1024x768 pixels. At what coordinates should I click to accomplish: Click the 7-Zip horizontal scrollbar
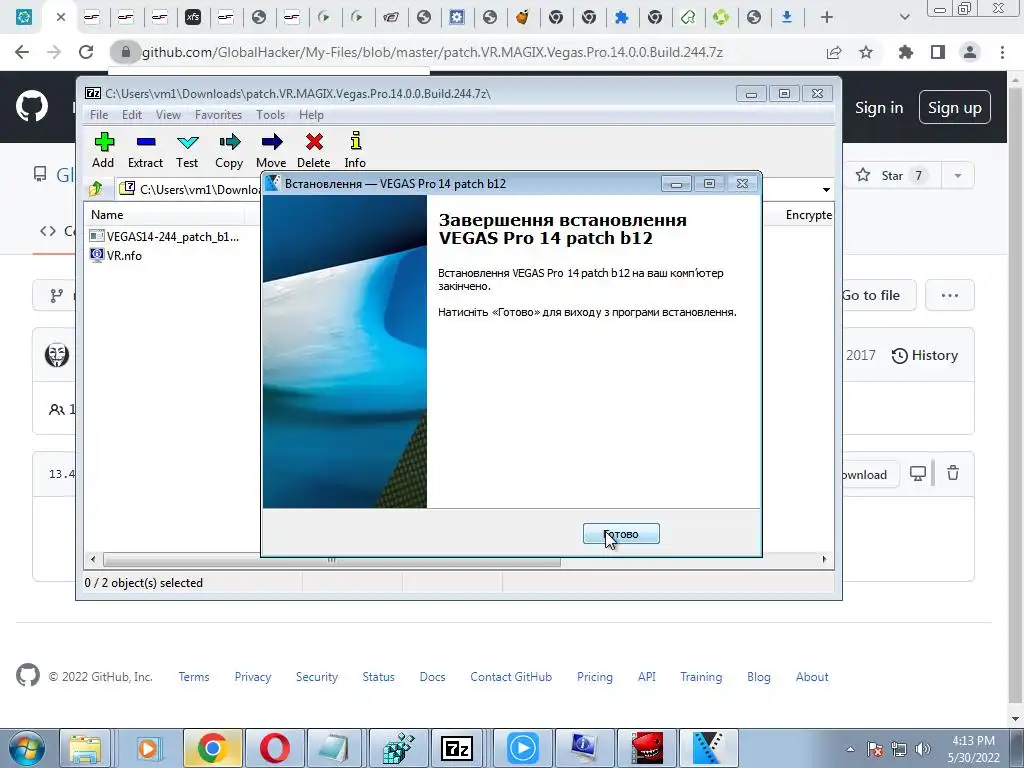(x=332, y=560)
